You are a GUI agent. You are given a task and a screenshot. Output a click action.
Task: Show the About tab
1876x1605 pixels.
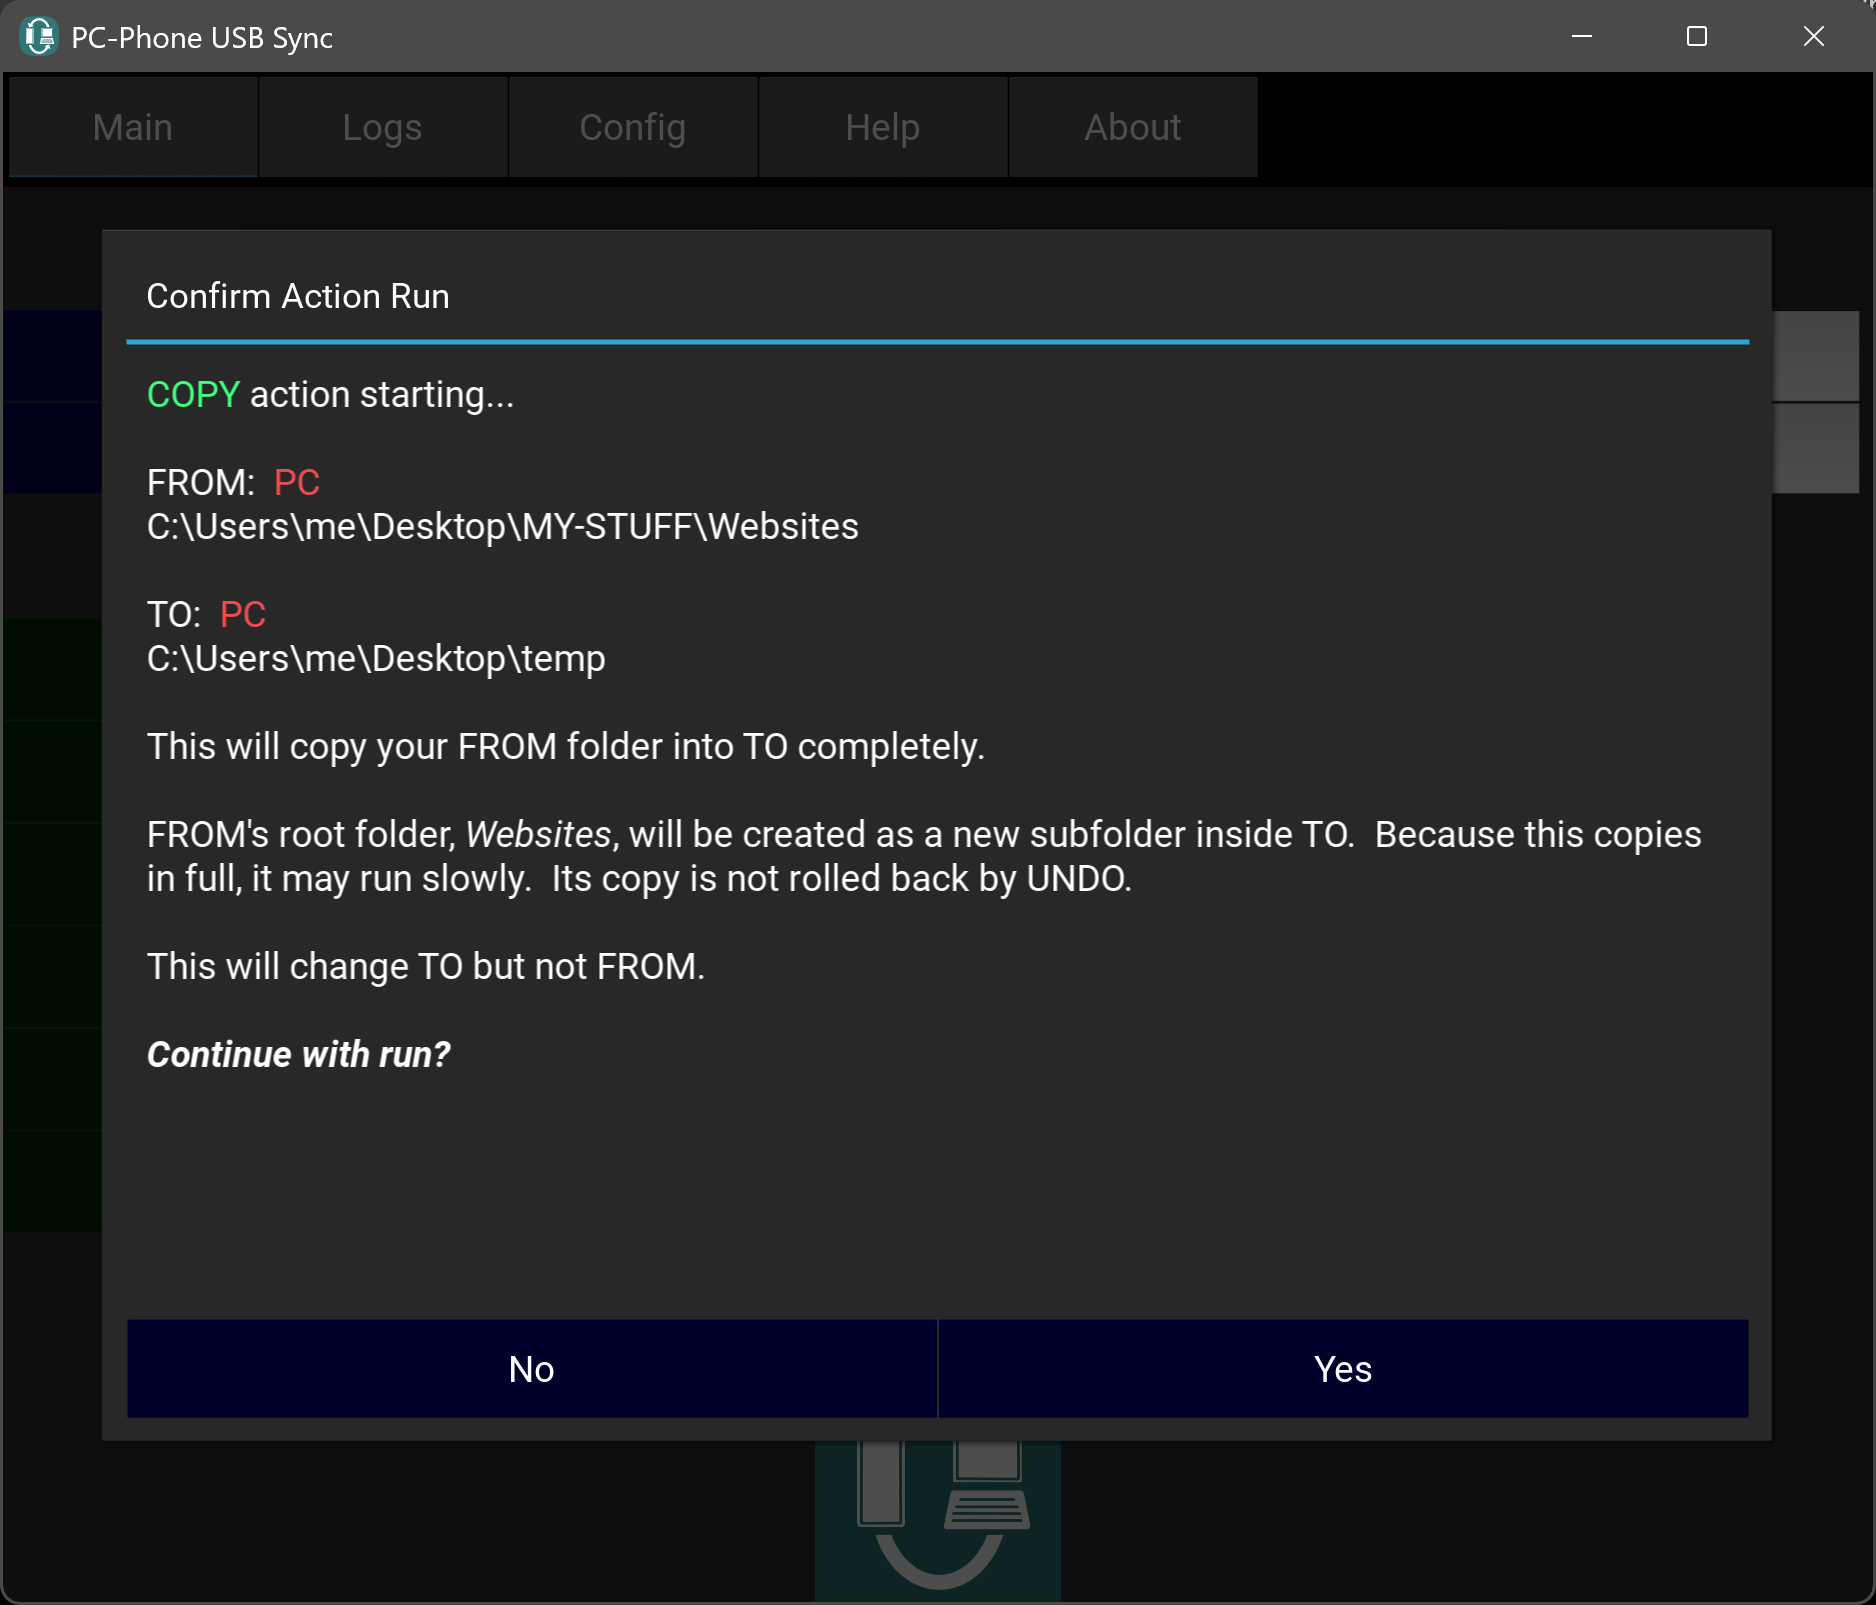point(1132,127)
